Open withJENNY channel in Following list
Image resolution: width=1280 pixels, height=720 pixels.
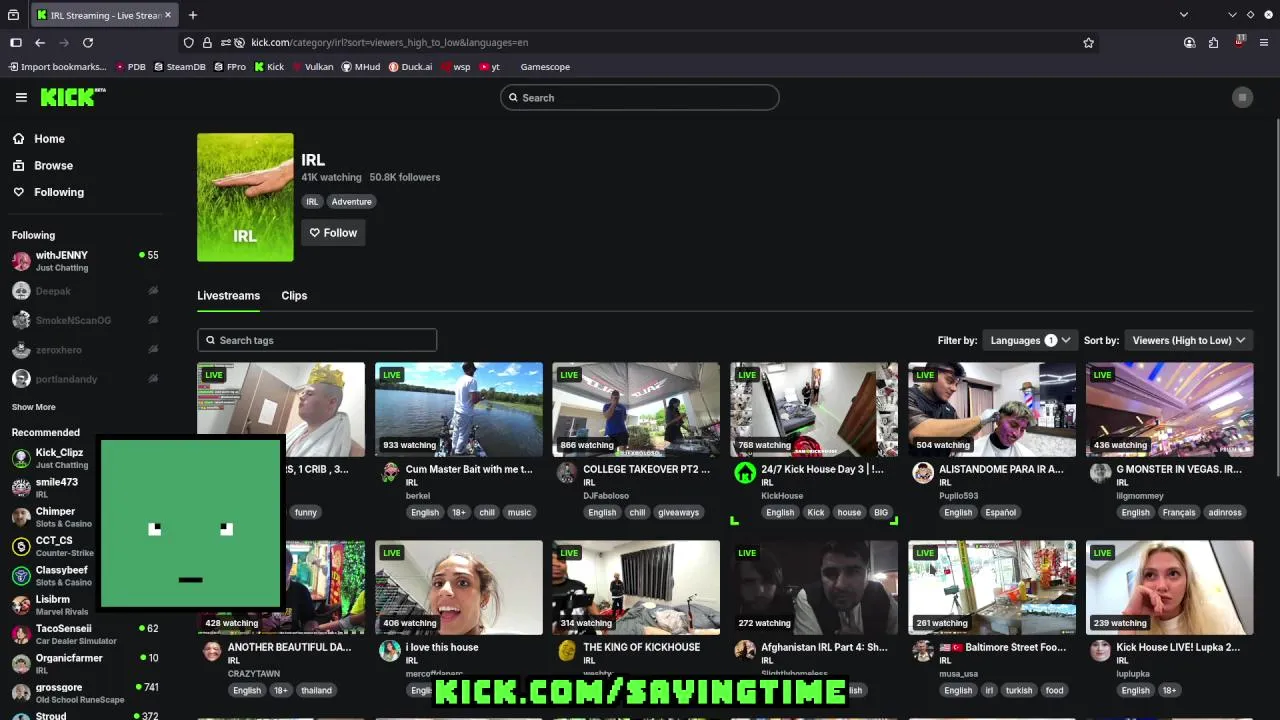tap(85, 261)
